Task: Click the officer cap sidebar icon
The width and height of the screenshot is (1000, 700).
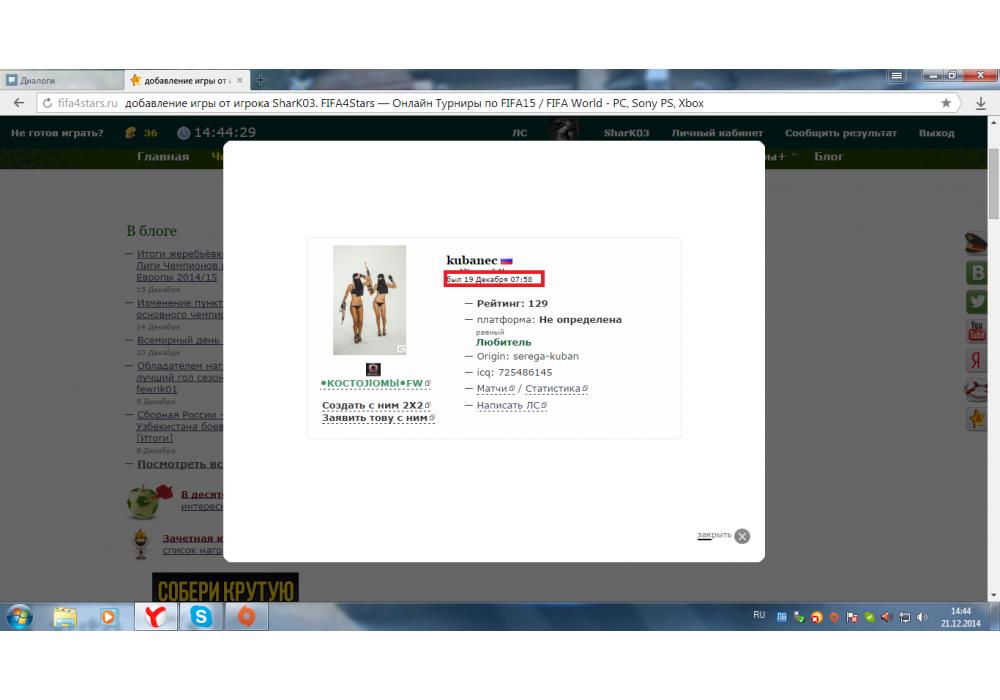Action: click(x=976, y=243)
